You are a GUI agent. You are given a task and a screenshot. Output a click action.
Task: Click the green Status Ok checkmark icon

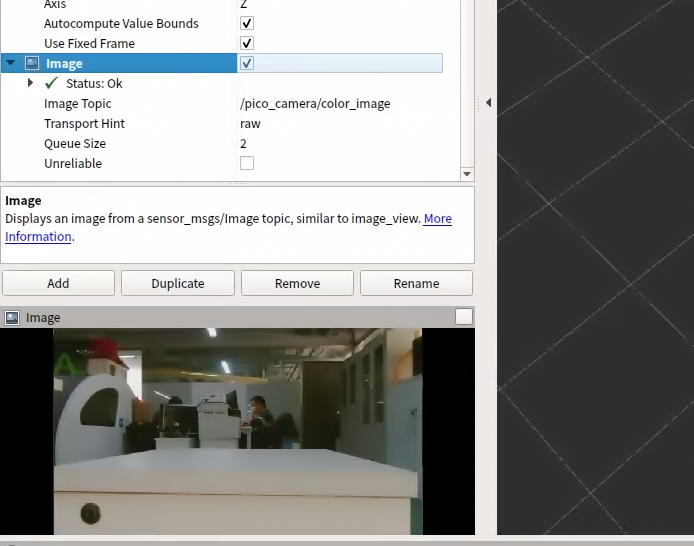[52, 83]
